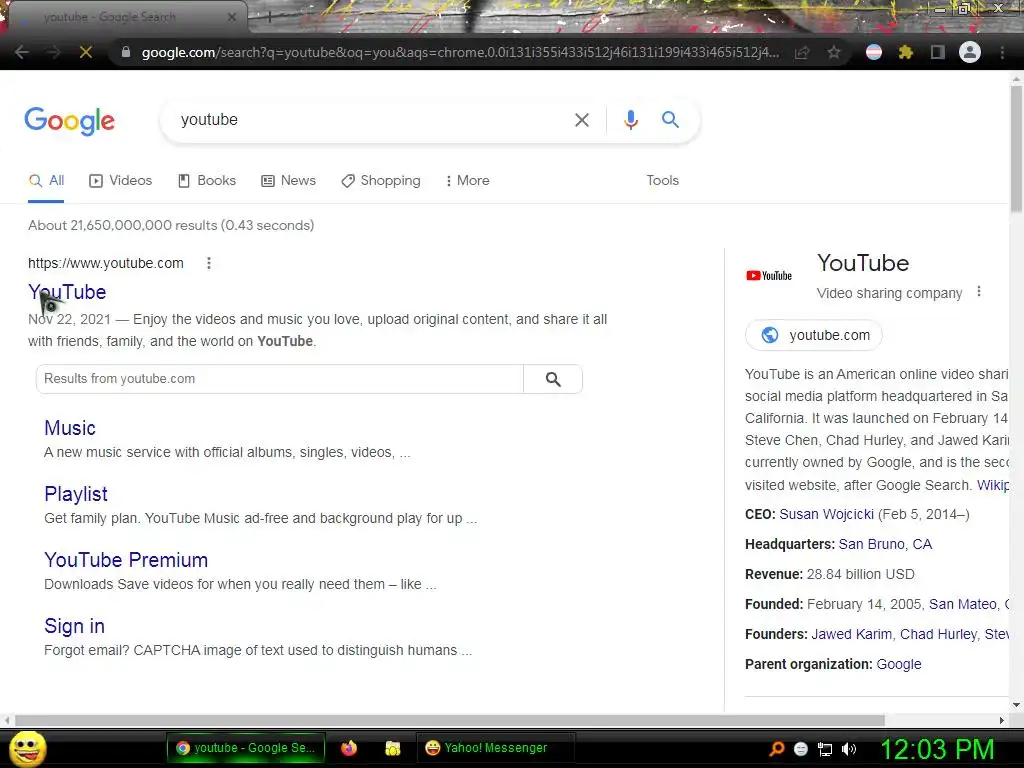Go back using the browser back arrow
Viewport: 1024px width, 768px height.
tap(22, 52)
